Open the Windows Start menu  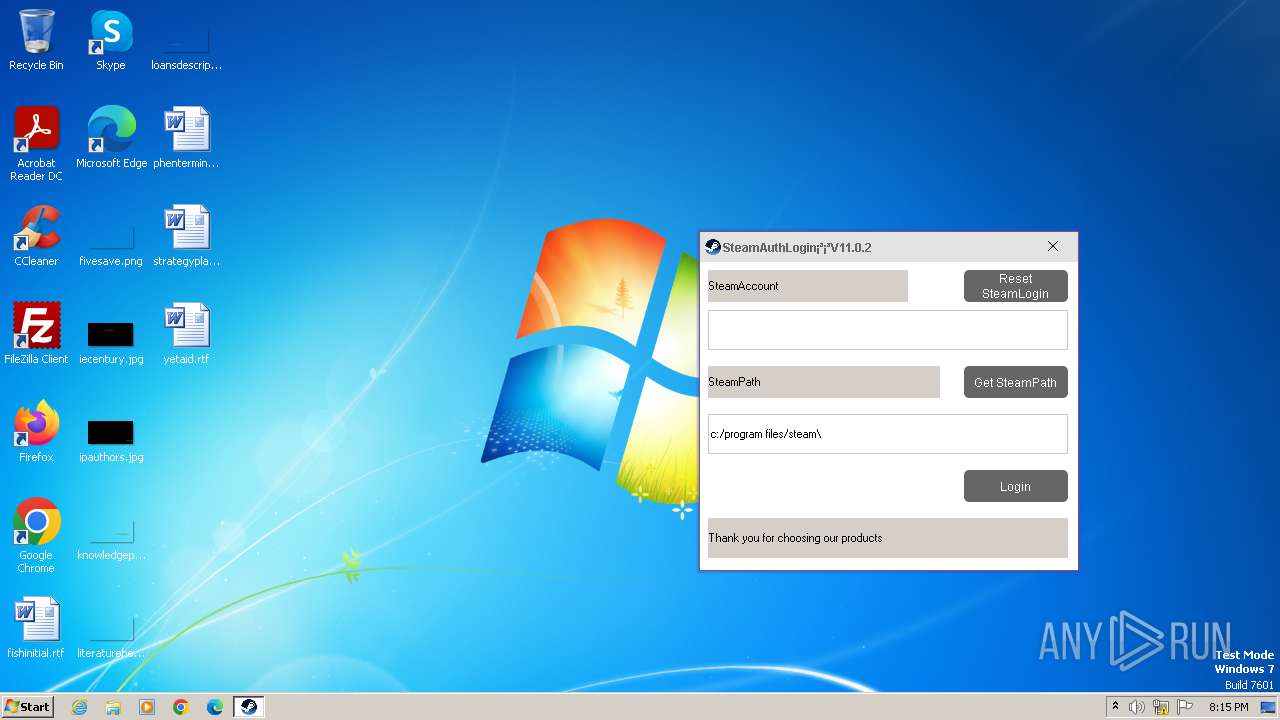27,706
